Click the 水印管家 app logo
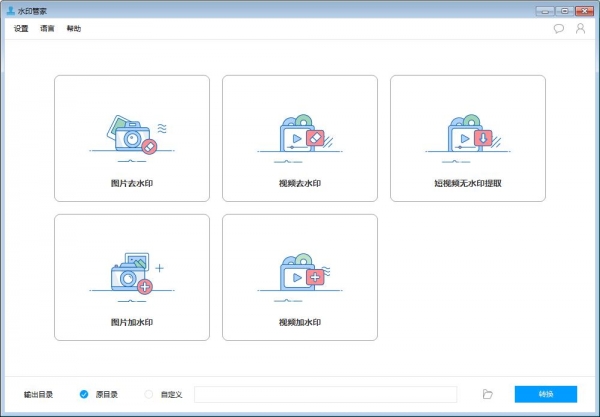600x417 pixels. coord(11,11)
